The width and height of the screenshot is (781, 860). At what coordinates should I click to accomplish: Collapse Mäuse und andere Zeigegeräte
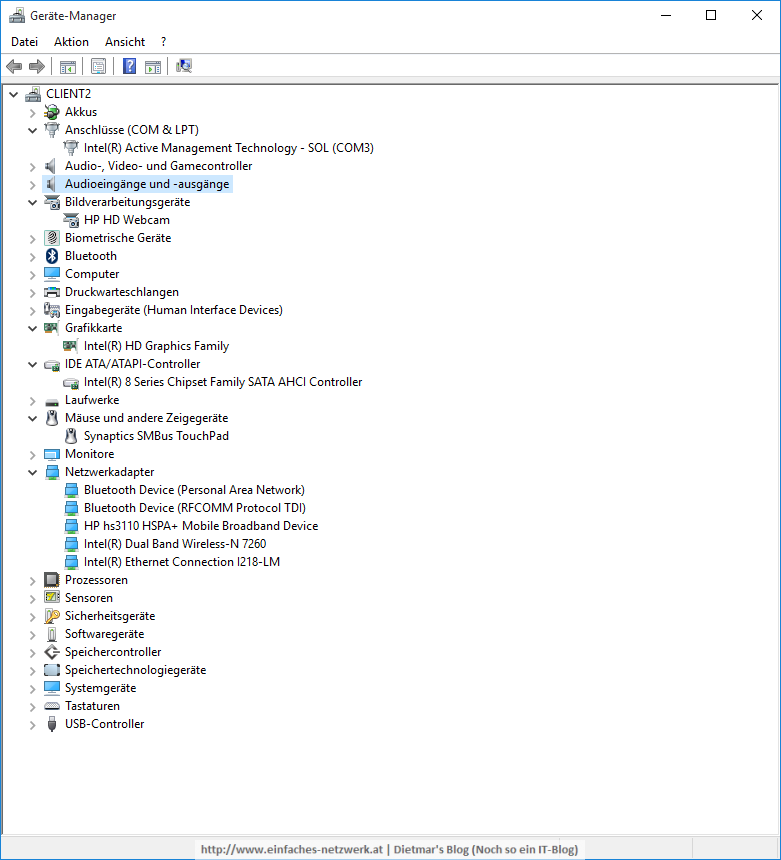point(32,418)
